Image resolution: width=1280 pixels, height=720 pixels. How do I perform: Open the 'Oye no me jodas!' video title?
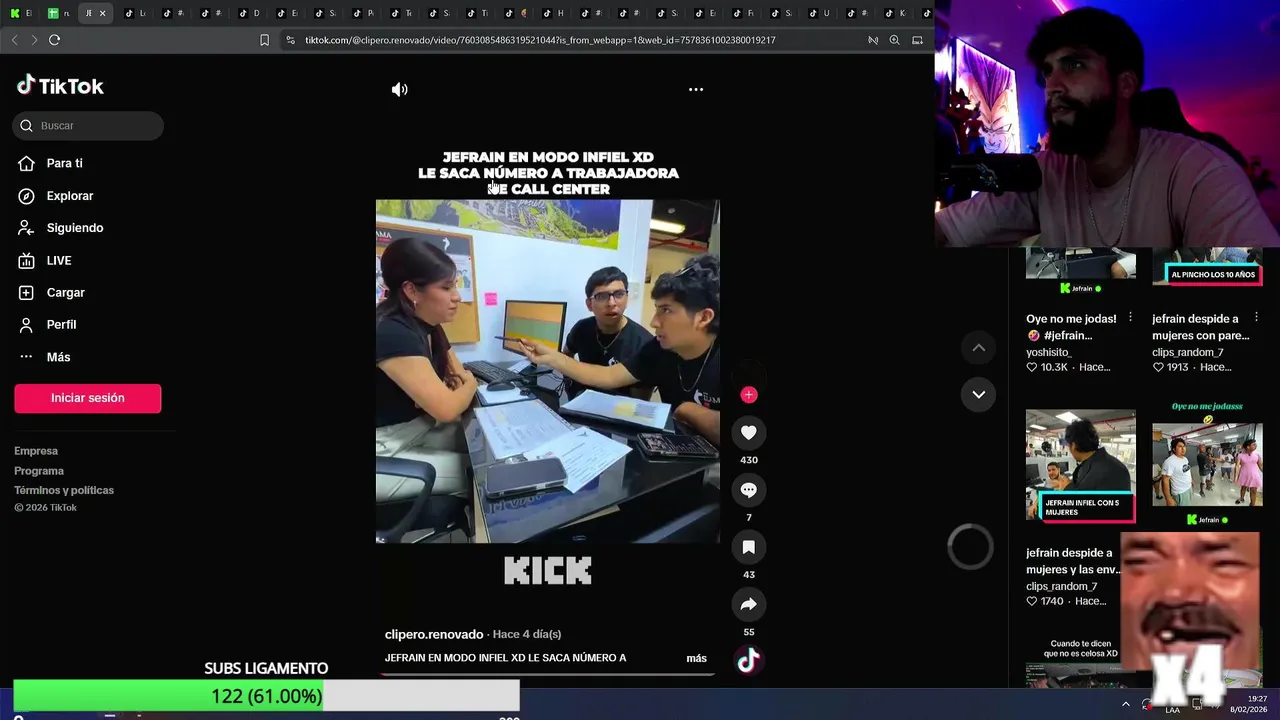[x=1071, y=327]
